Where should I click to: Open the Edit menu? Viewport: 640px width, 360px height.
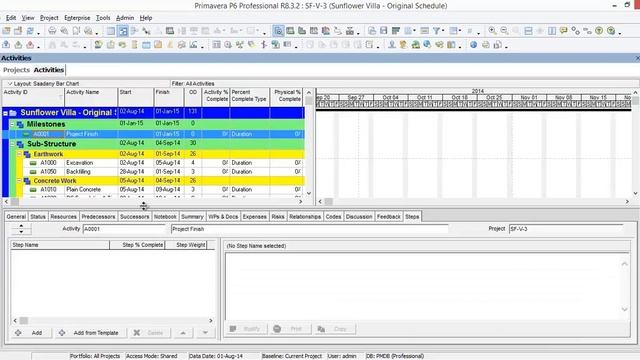(11, 18)
